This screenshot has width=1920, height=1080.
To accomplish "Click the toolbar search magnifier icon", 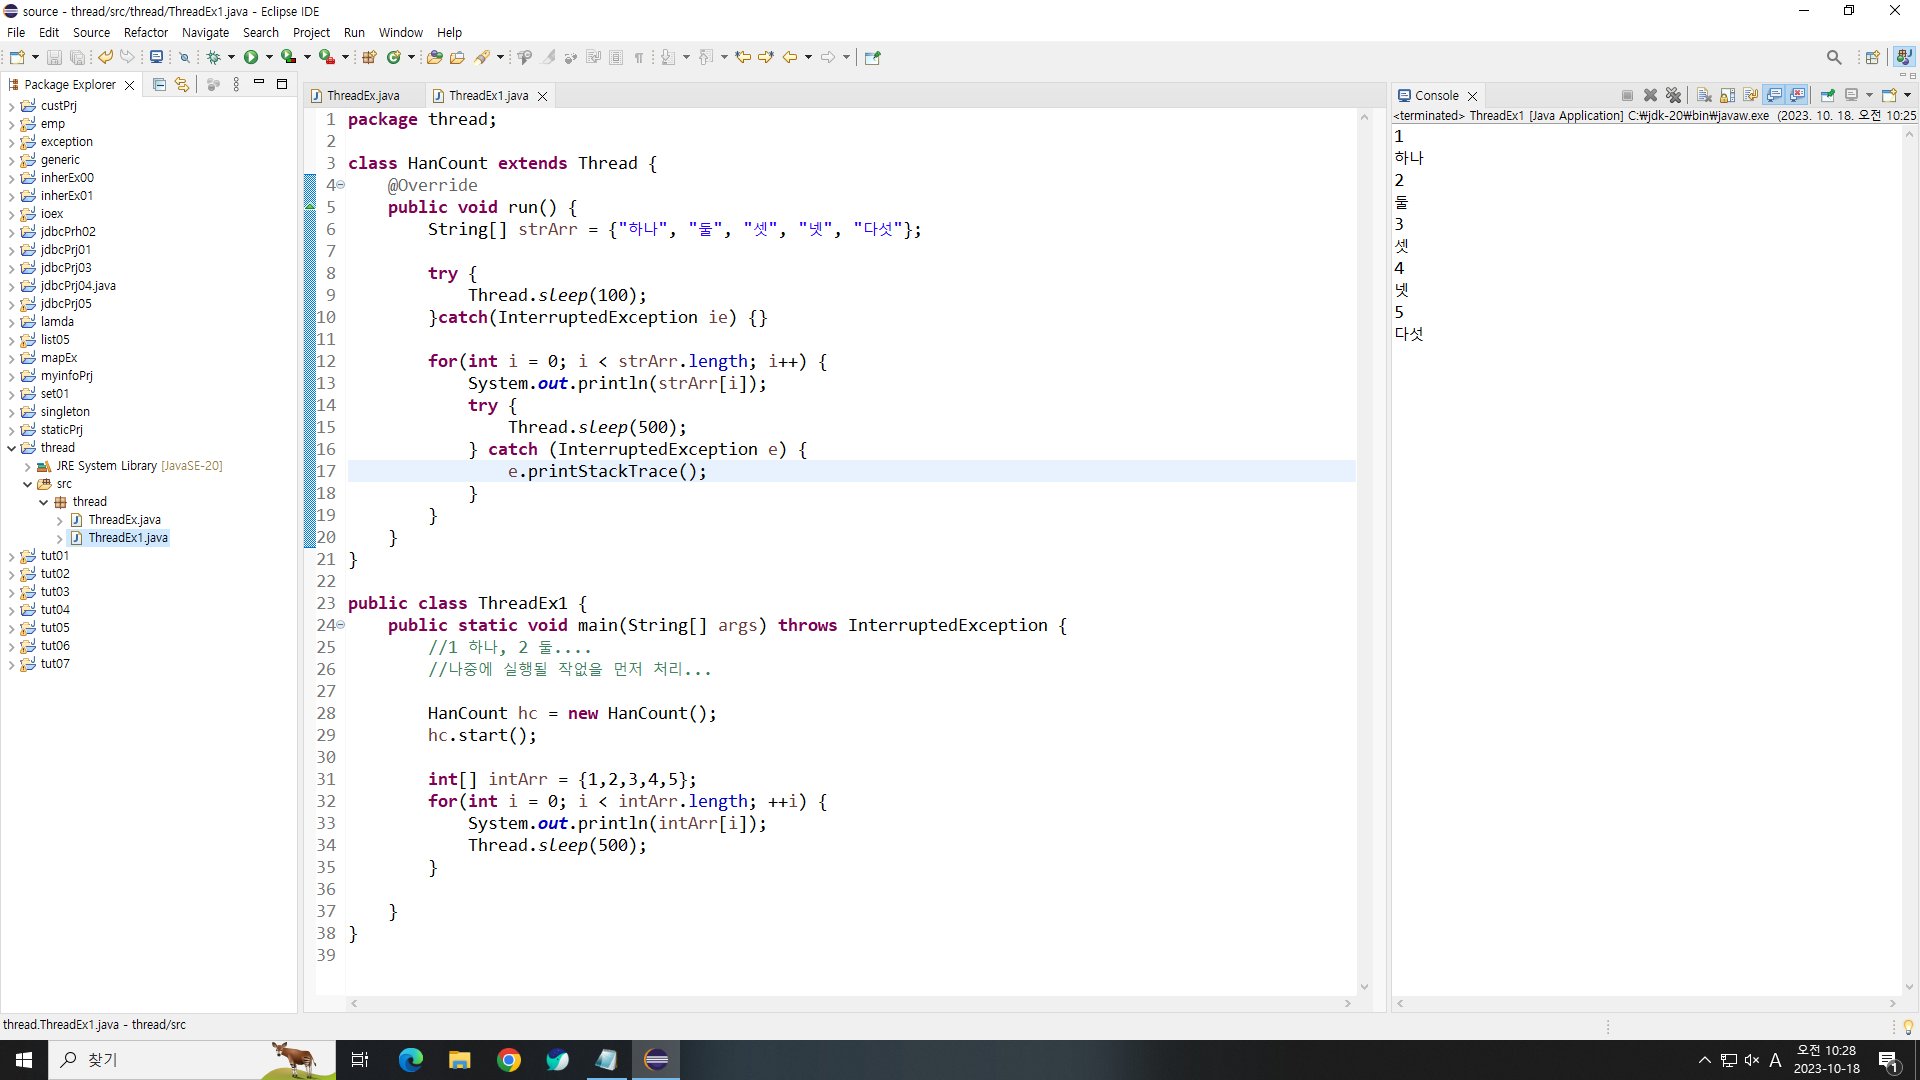I will click(x=1833, y=57).
